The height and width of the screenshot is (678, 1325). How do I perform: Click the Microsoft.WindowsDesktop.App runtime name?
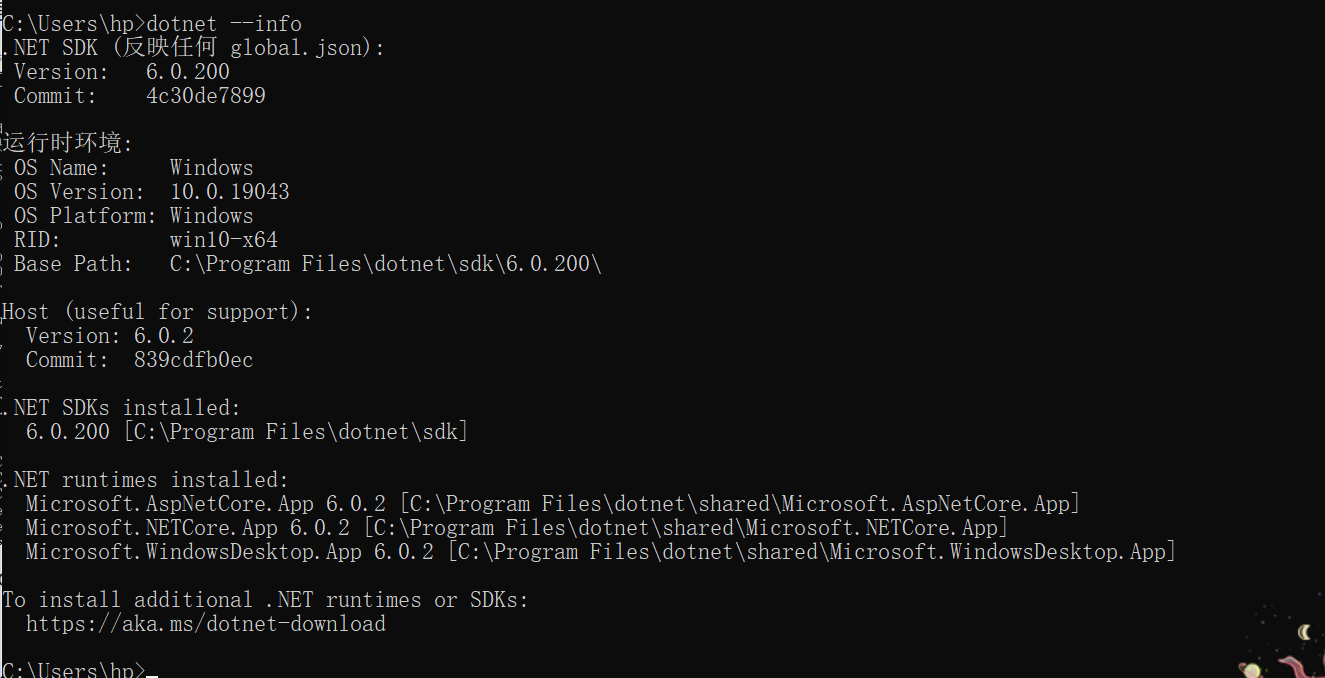pos(193,552)
